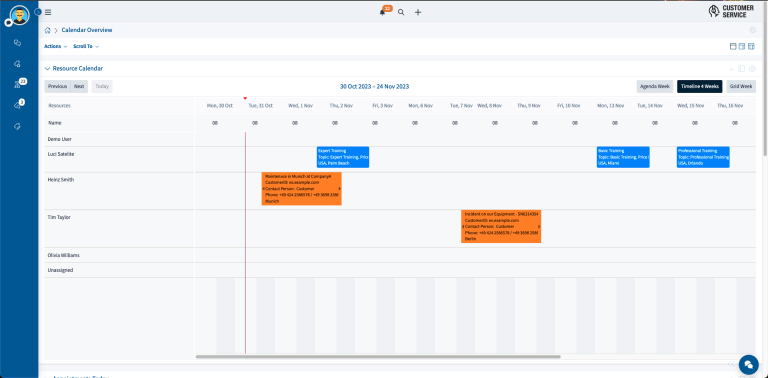Click the horizontal timeline scrollbar

point(378,356)
